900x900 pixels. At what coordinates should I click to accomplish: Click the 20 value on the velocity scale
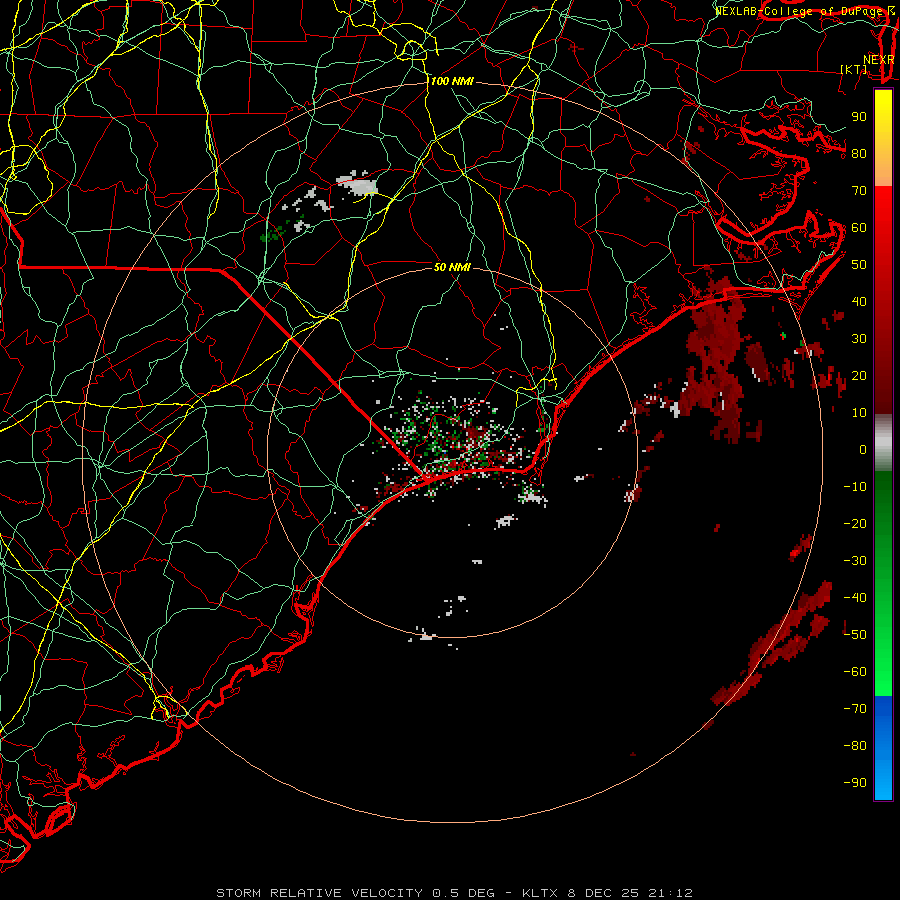click(x=859, y=375)
